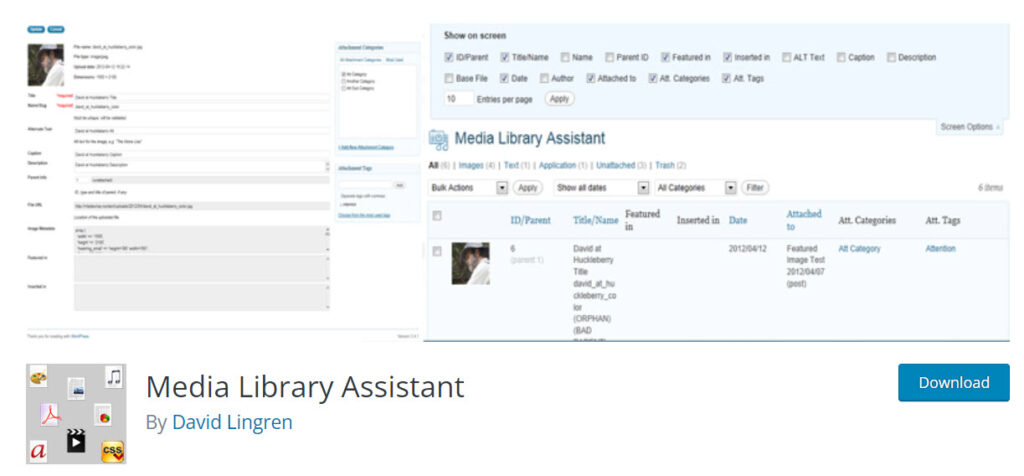
Task: Click the blue Download button
Action: [953, 383]
